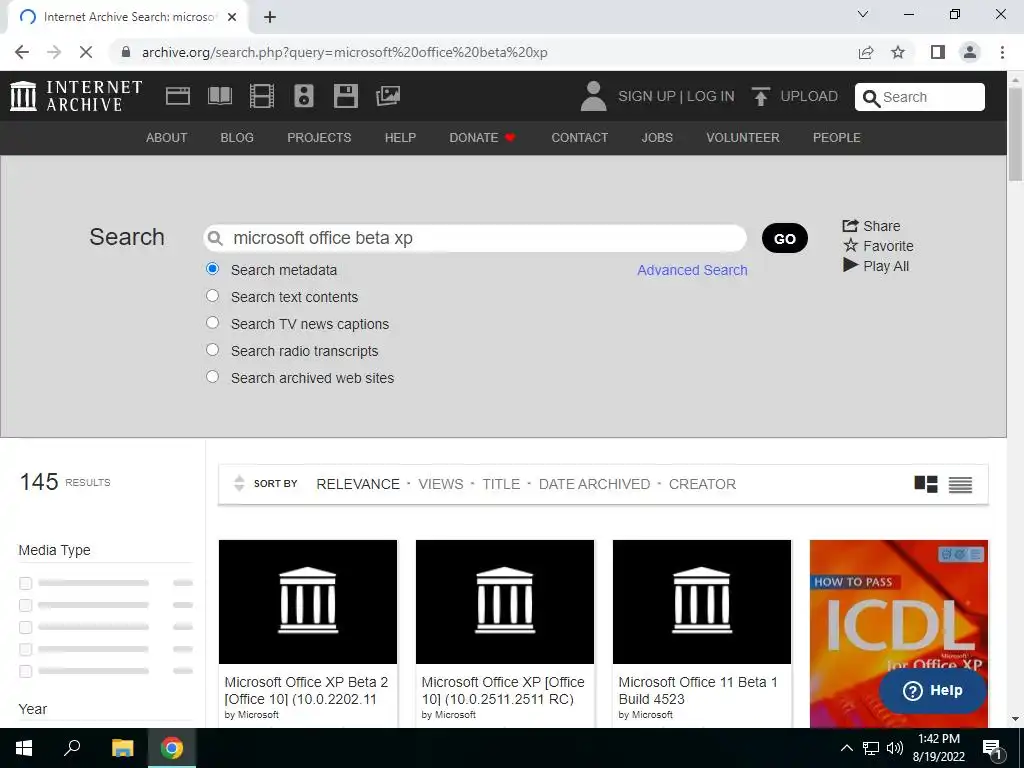Open the CONTACT nav item
The height and width of the screenshot is (768, 1024).
point(579,138)
